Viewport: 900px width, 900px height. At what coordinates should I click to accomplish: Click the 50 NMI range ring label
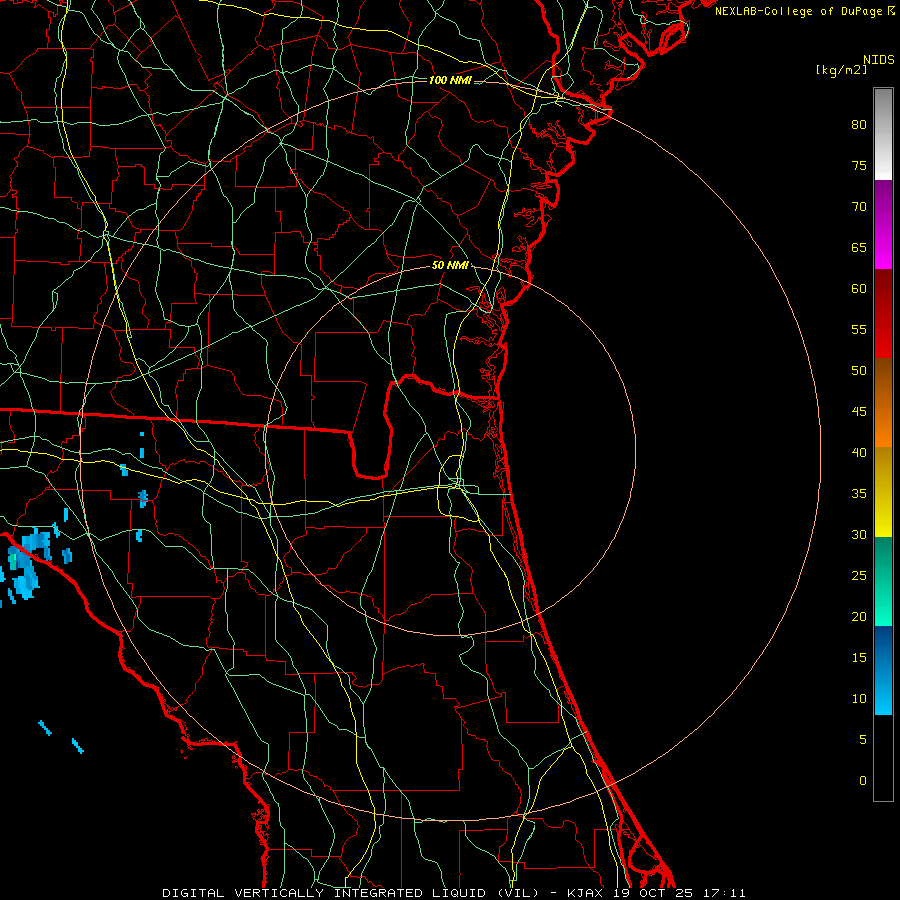450,266
